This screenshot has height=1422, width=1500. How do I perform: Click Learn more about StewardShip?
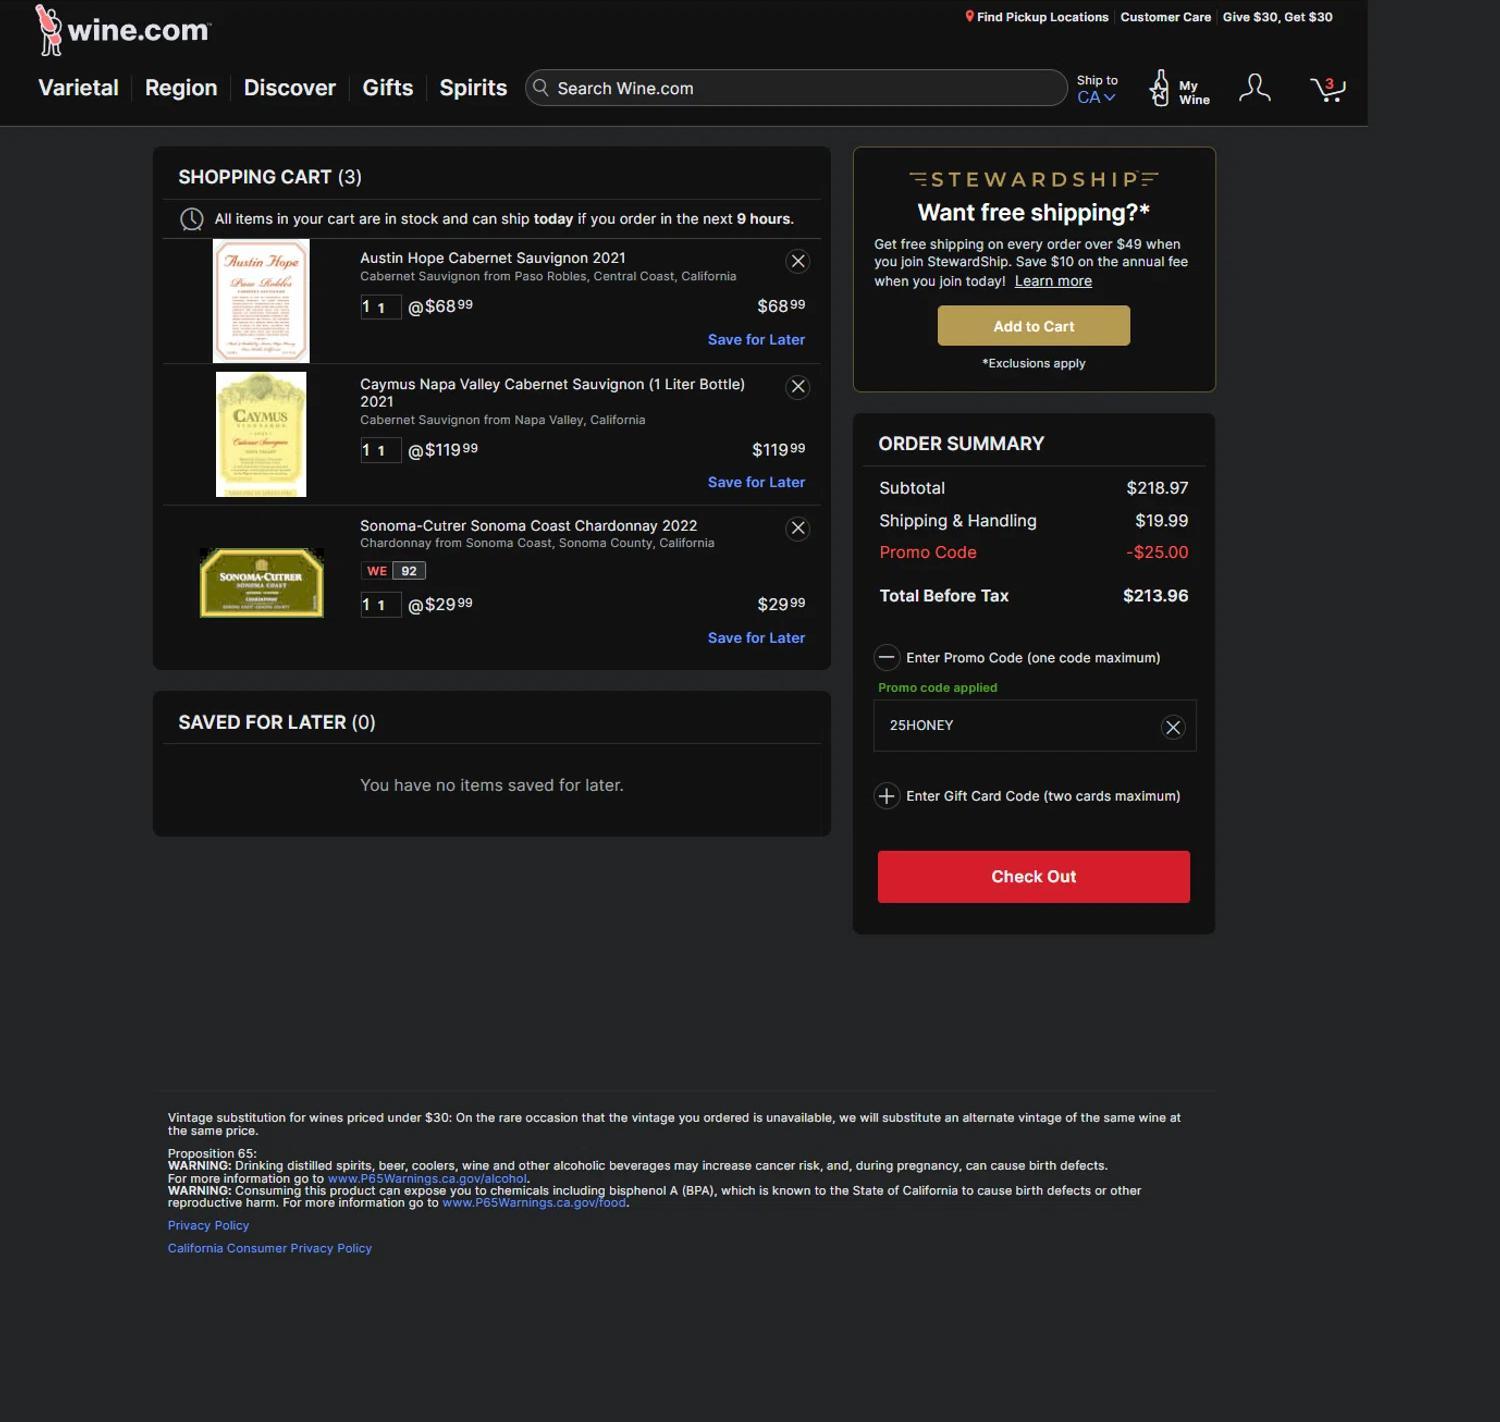pos(1053,281)
